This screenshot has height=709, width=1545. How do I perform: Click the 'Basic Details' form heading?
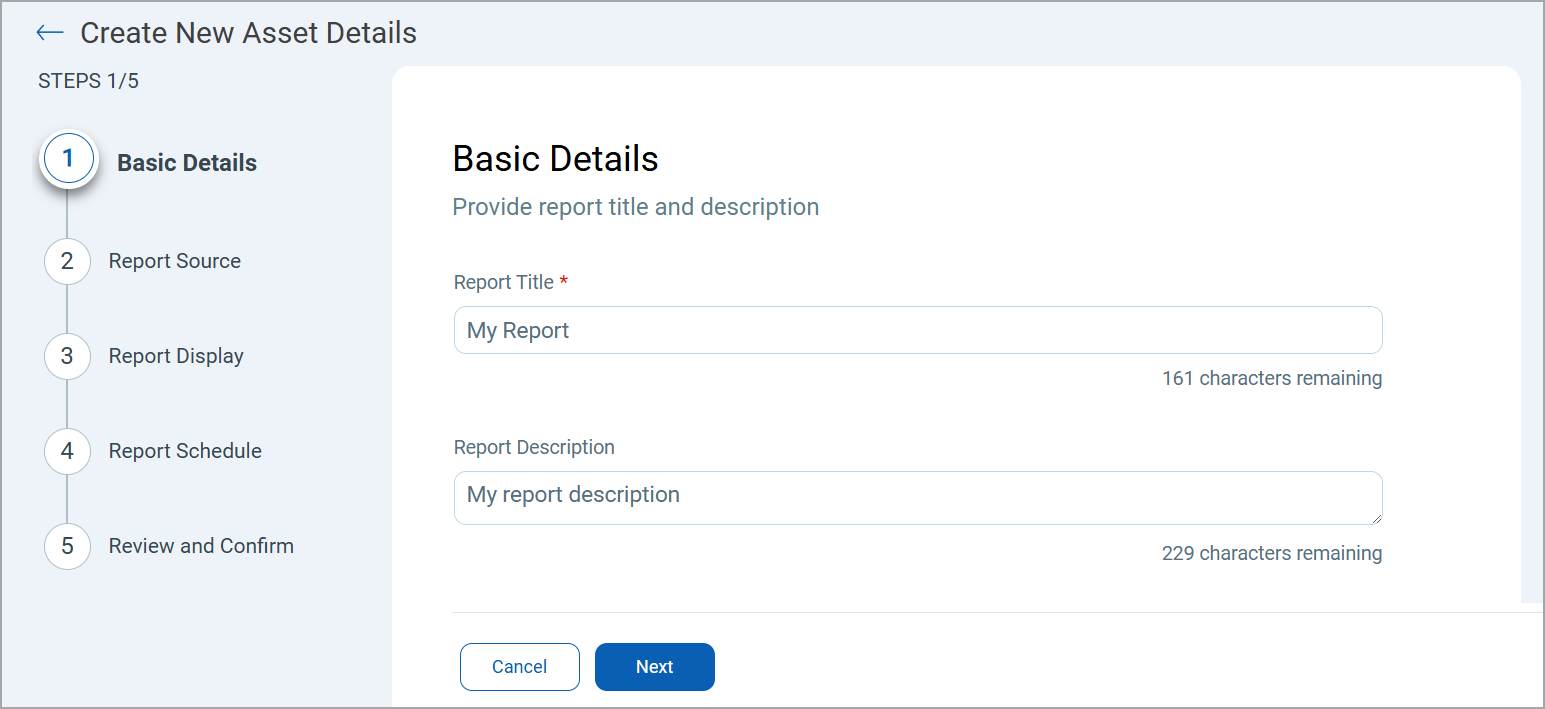(555, 159)
